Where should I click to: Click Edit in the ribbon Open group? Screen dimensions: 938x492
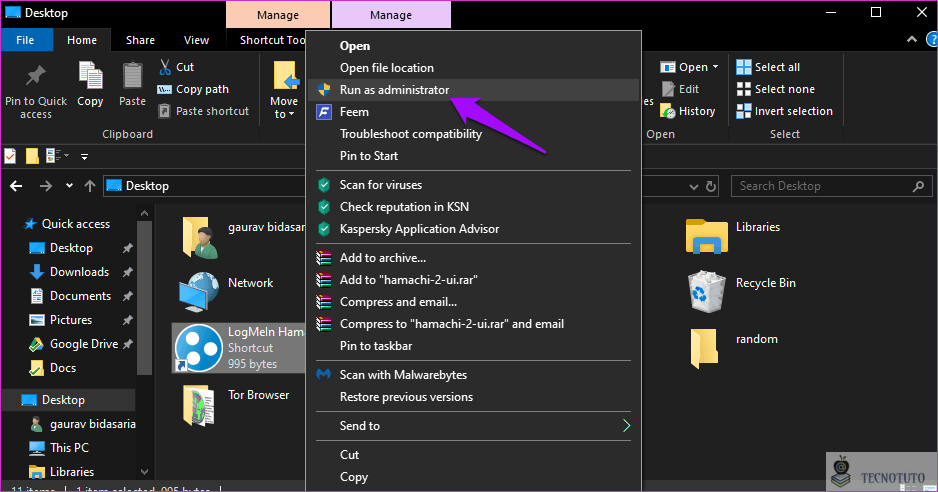point(681,89)
